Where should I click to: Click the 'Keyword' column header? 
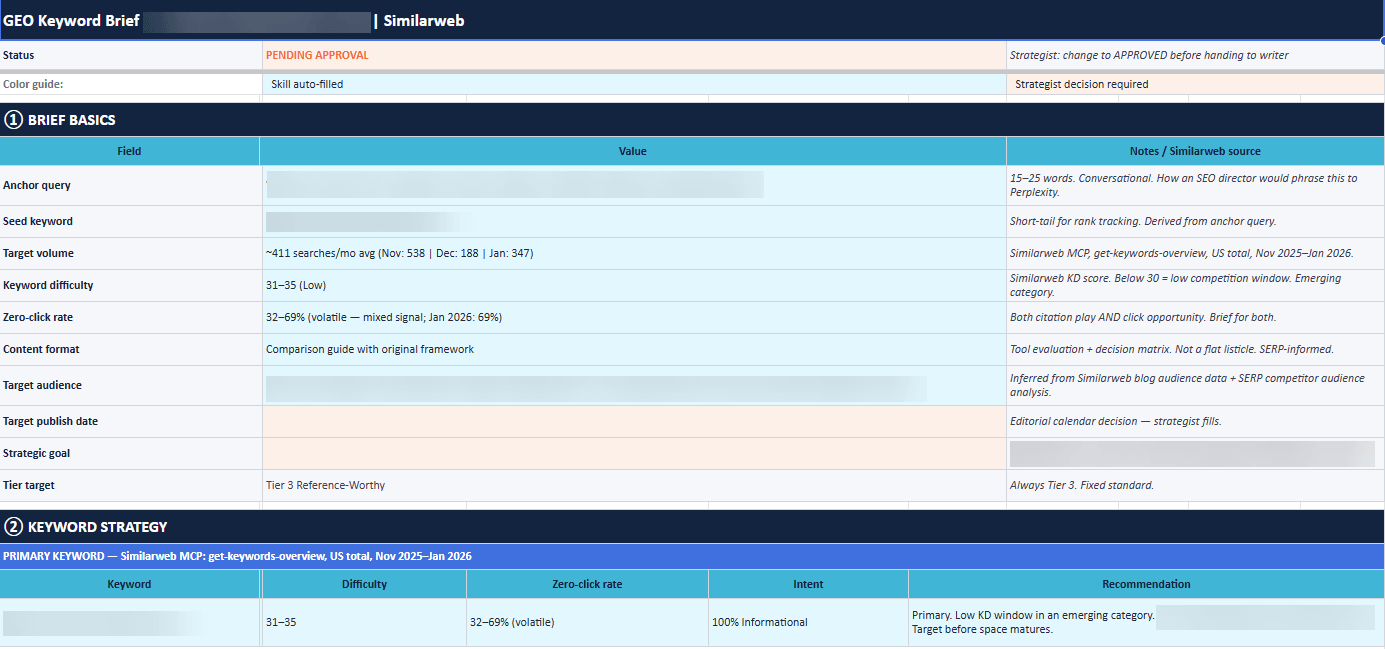coord(130,584)
